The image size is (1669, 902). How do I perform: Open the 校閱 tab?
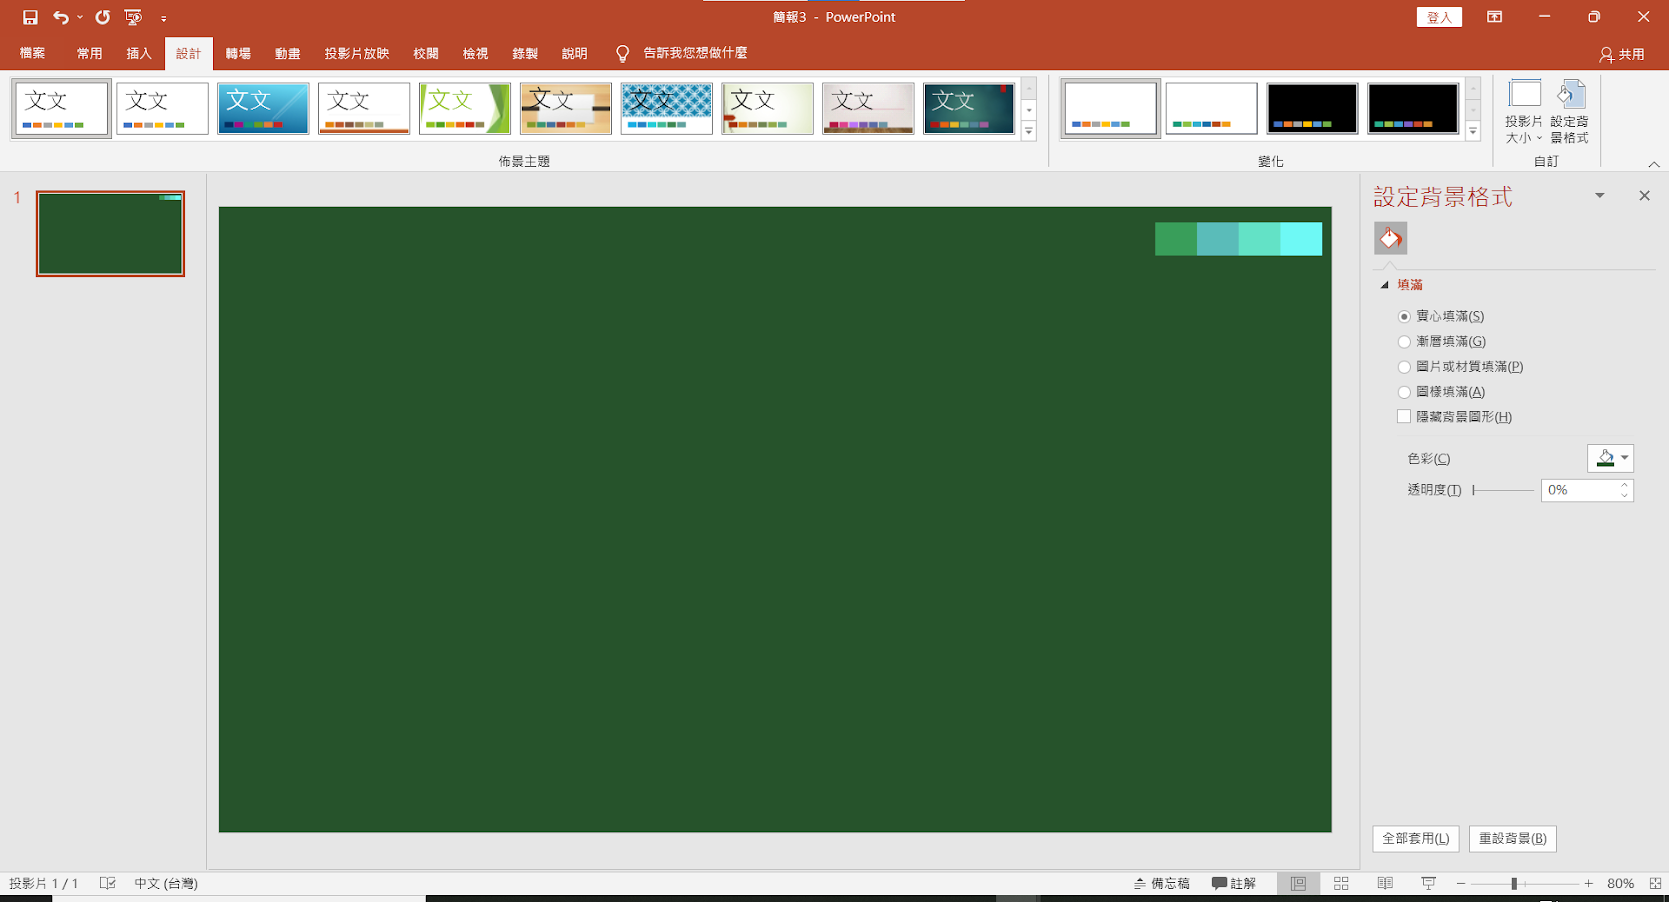(x=426, y=53)
